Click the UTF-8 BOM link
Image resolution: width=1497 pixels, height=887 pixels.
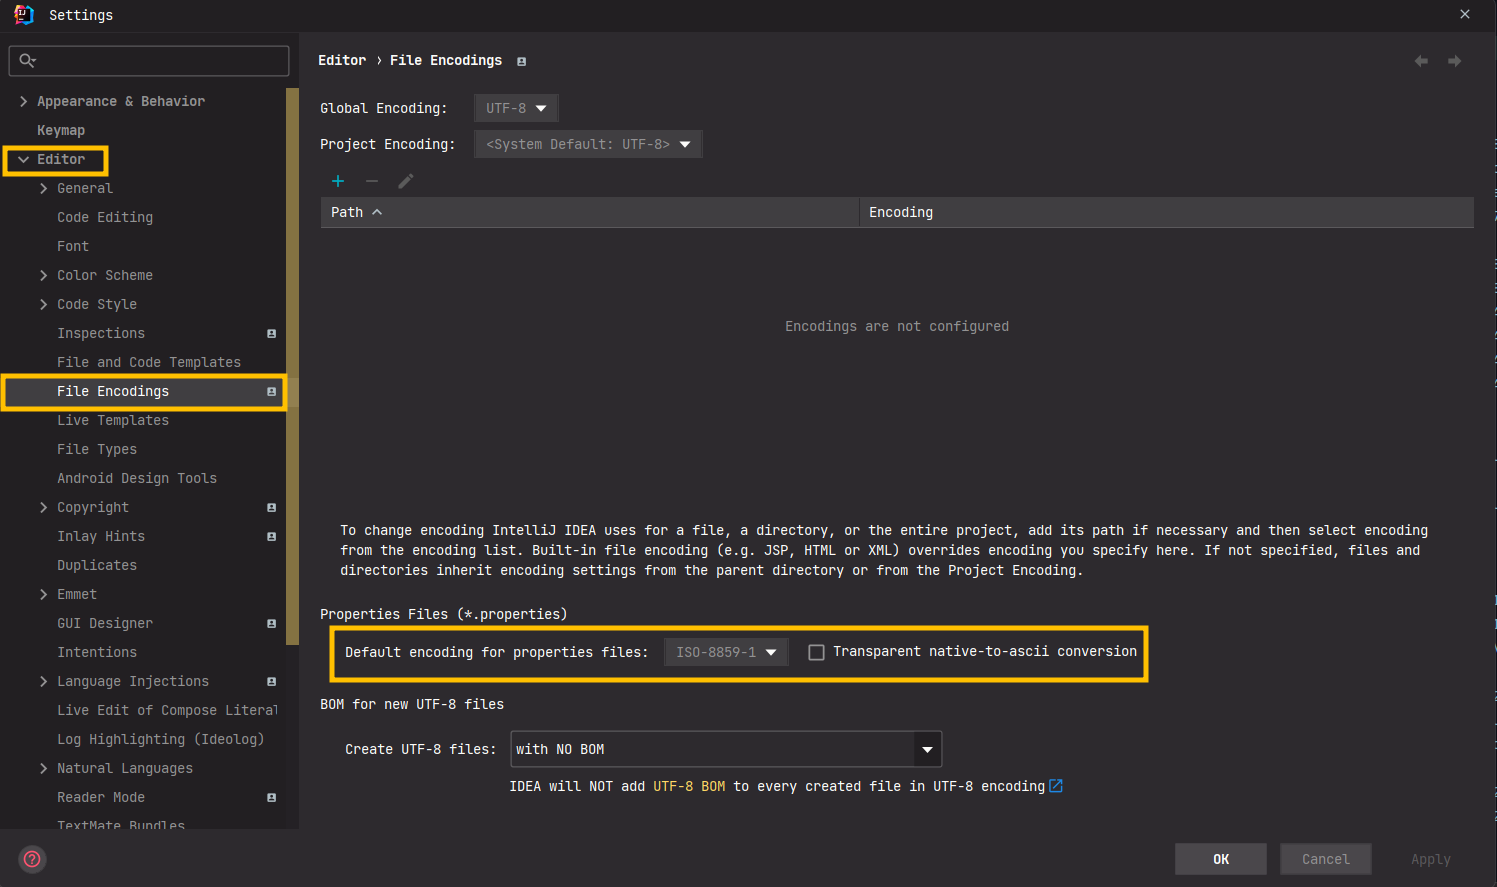click(x=689, y=786)
